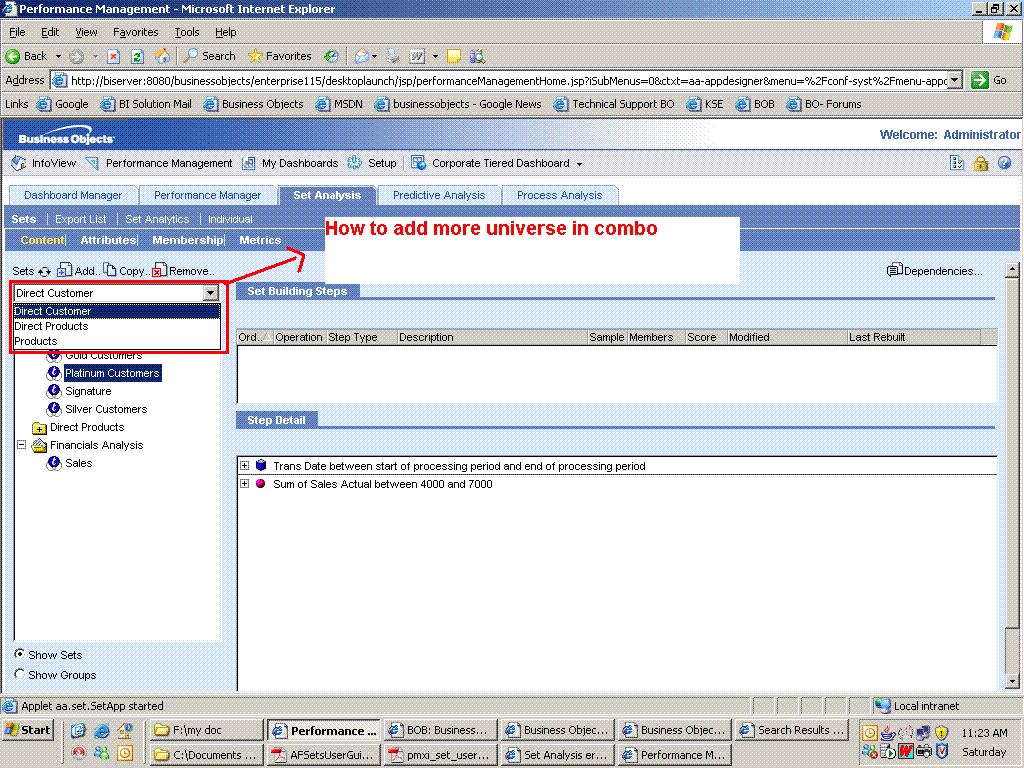Viewport: 1024px width, 768px height.
Task: Click the Remove set icon
Action: coord(160,270)
